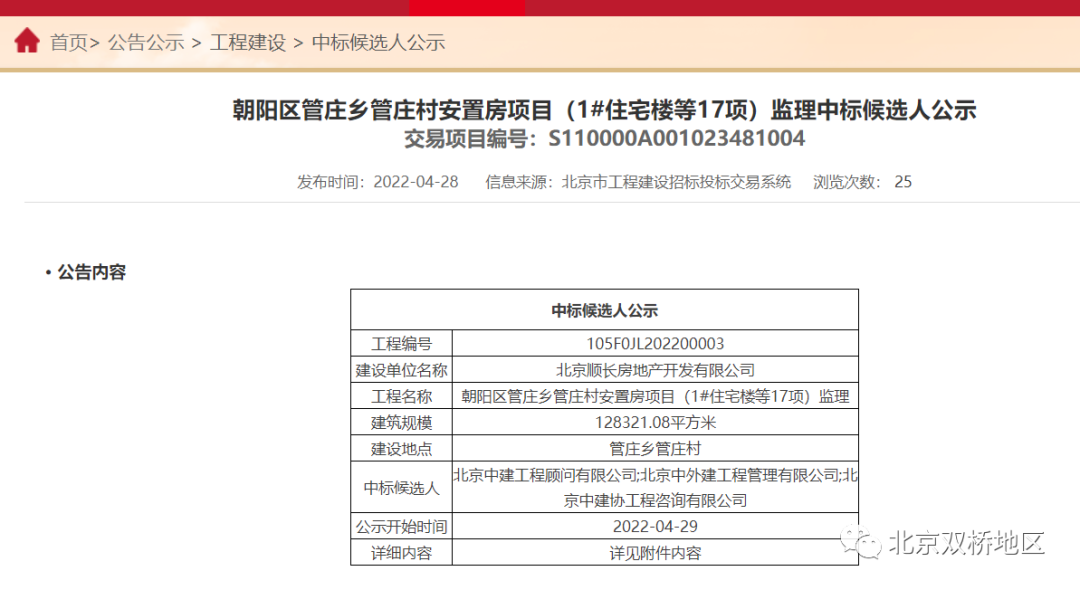Click the 建筑规模 label cell

402,422
